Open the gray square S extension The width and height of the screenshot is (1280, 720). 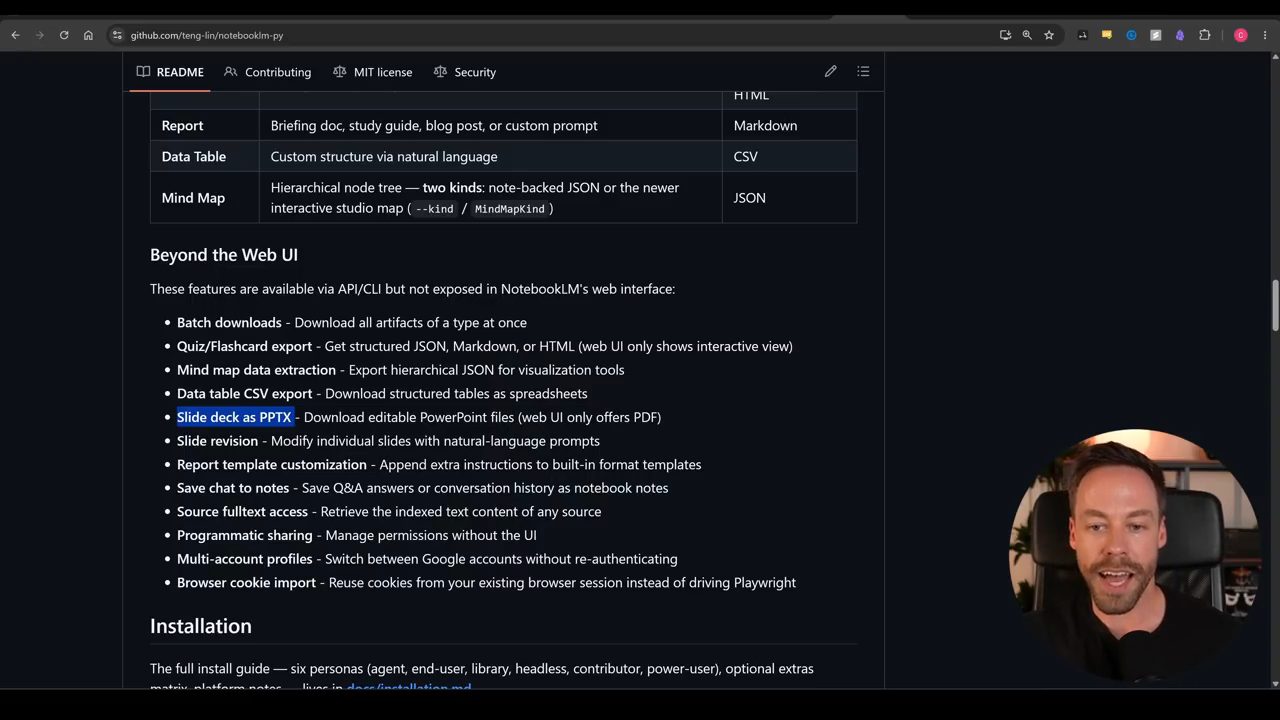[1155, 35]
